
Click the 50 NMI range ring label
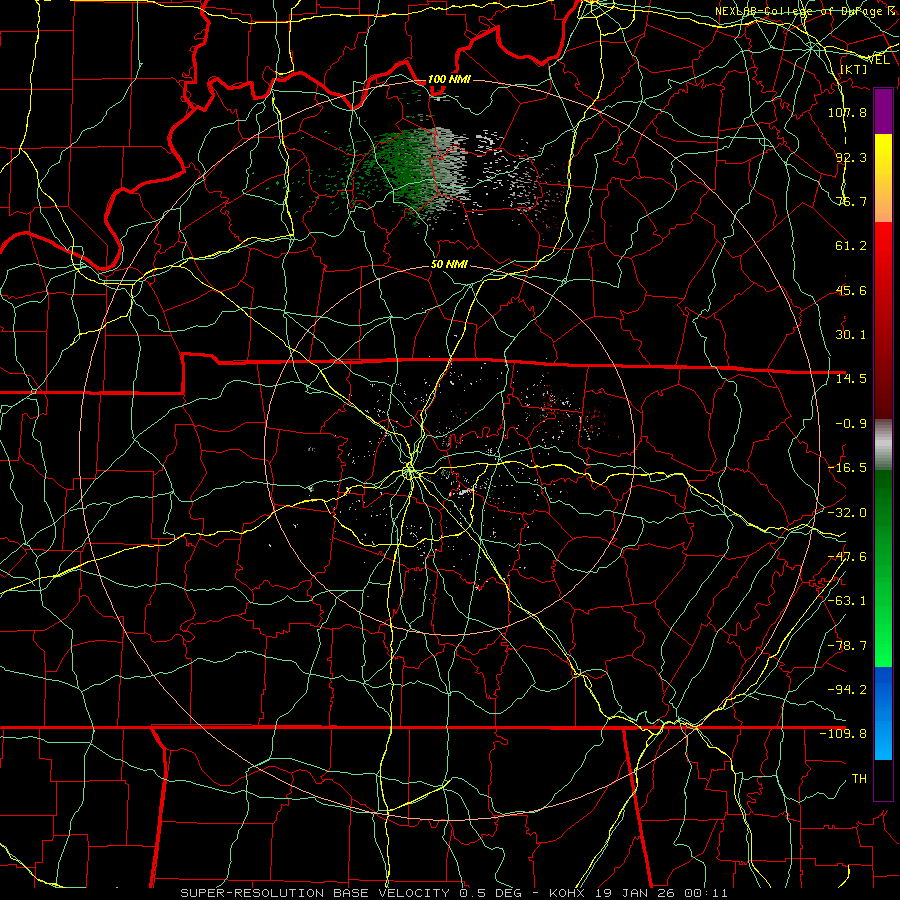point(449,265)
